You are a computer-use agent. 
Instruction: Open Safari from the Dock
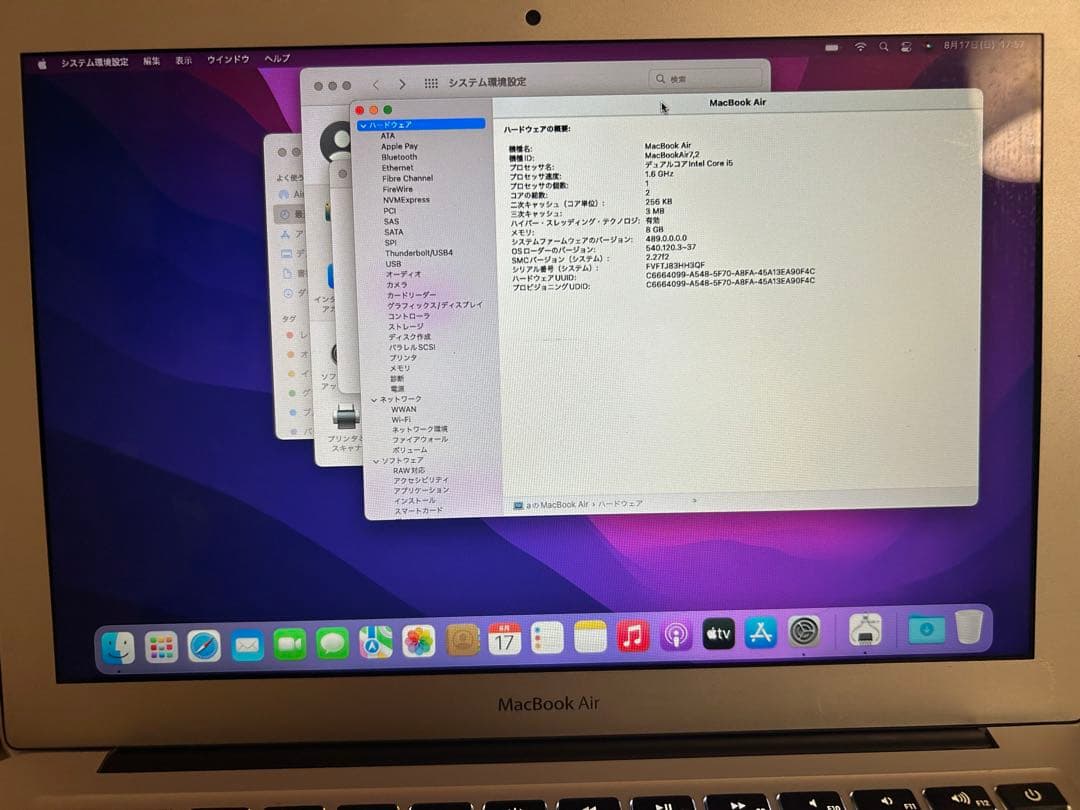203,641
